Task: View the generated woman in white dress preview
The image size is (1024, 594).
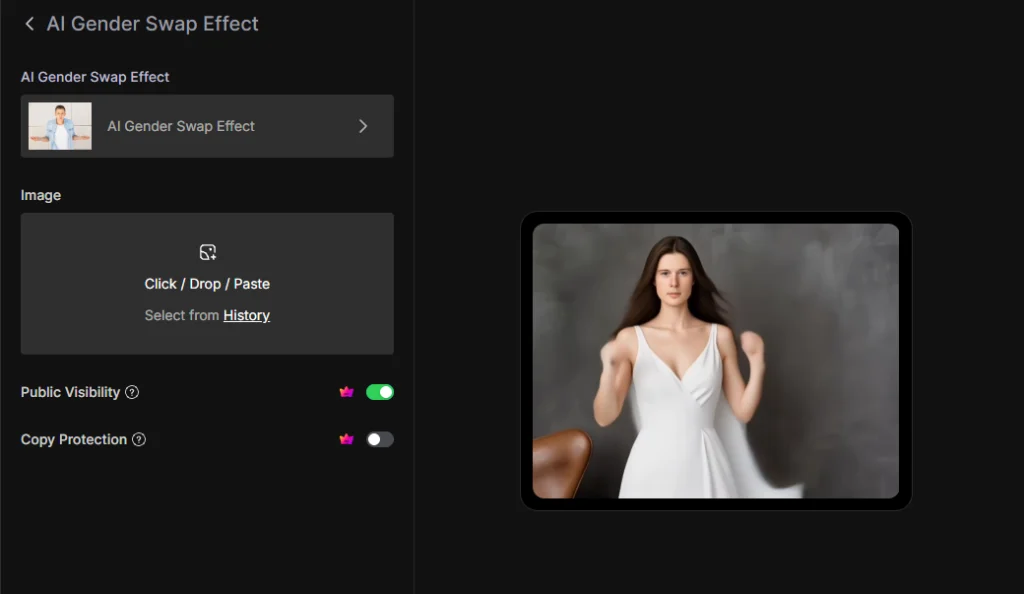Action: [715, 360]
